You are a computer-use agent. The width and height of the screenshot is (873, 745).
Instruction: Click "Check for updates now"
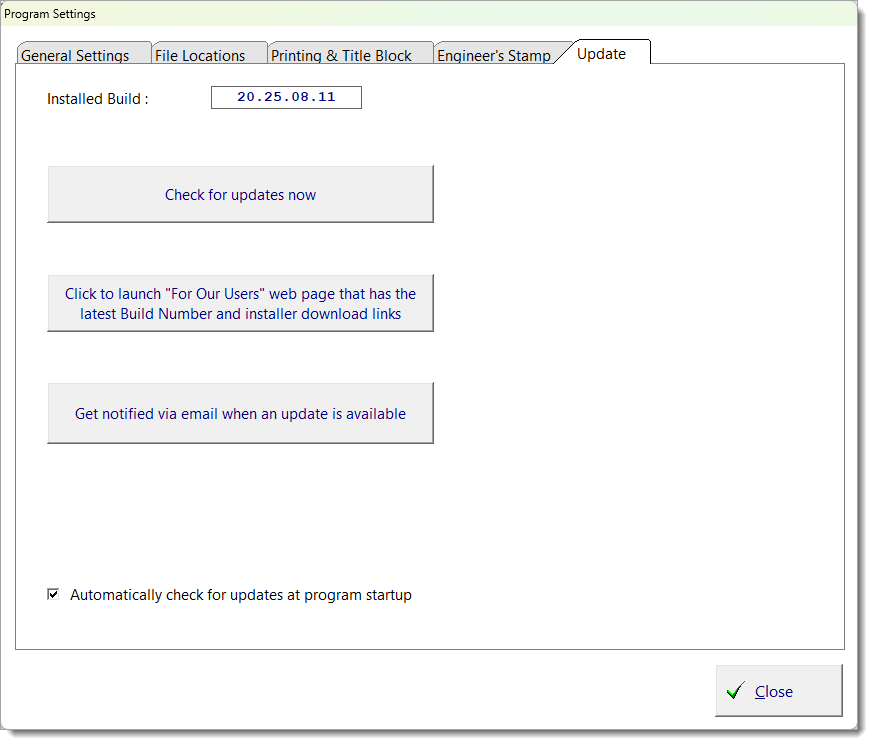click(x=240, y=194)
